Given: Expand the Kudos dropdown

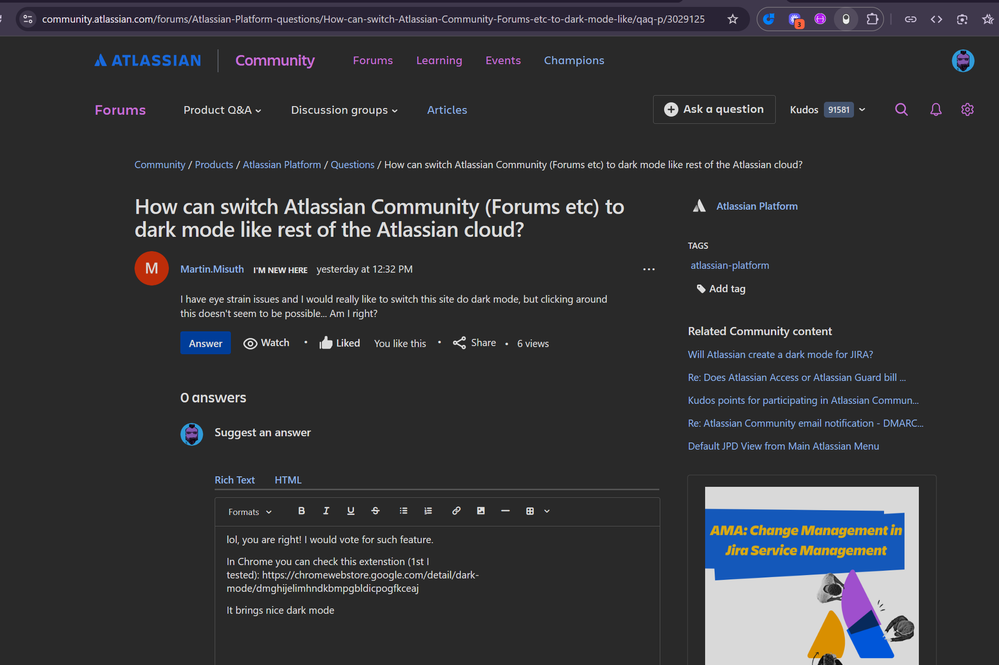Looking at the screenshot, I should [862, 110].
